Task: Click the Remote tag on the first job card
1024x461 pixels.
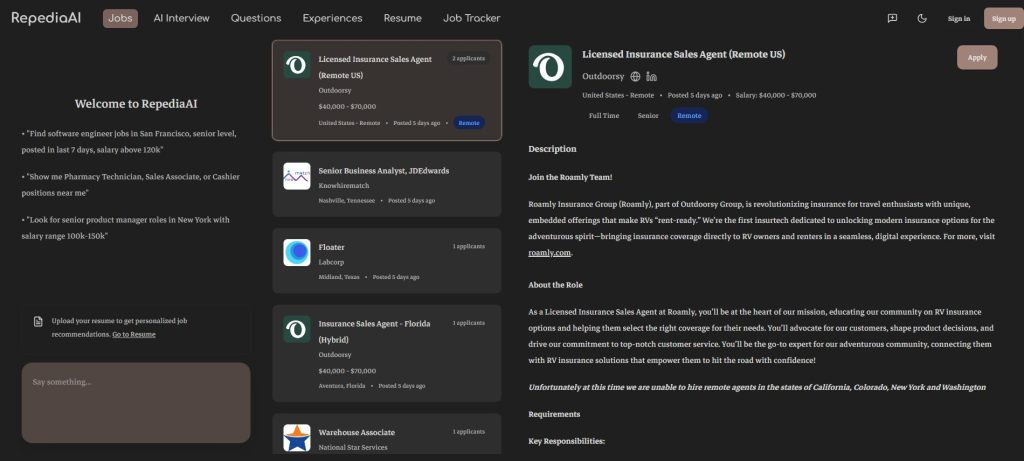Action: [x=469, y=123]
